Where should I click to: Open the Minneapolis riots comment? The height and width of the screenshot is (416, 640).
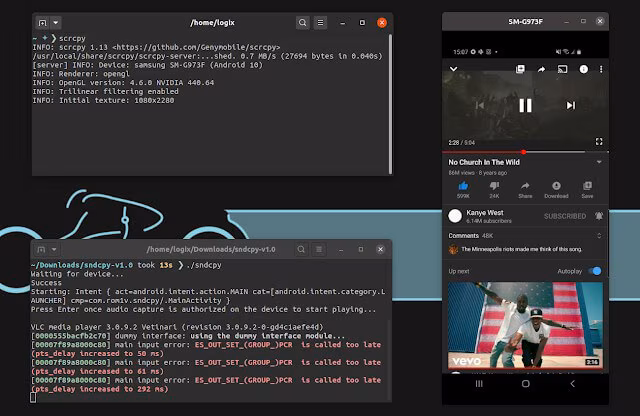(522, 249)
